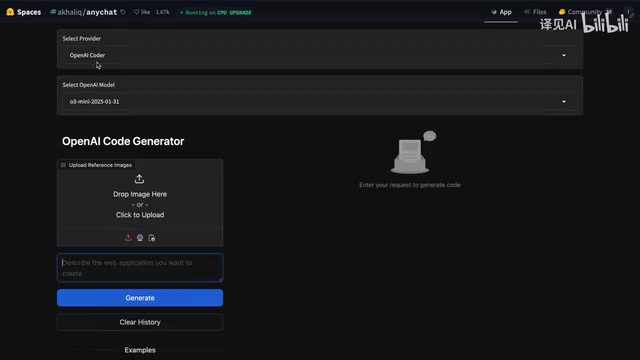Open the akhaliq user link

click(69, 12)
